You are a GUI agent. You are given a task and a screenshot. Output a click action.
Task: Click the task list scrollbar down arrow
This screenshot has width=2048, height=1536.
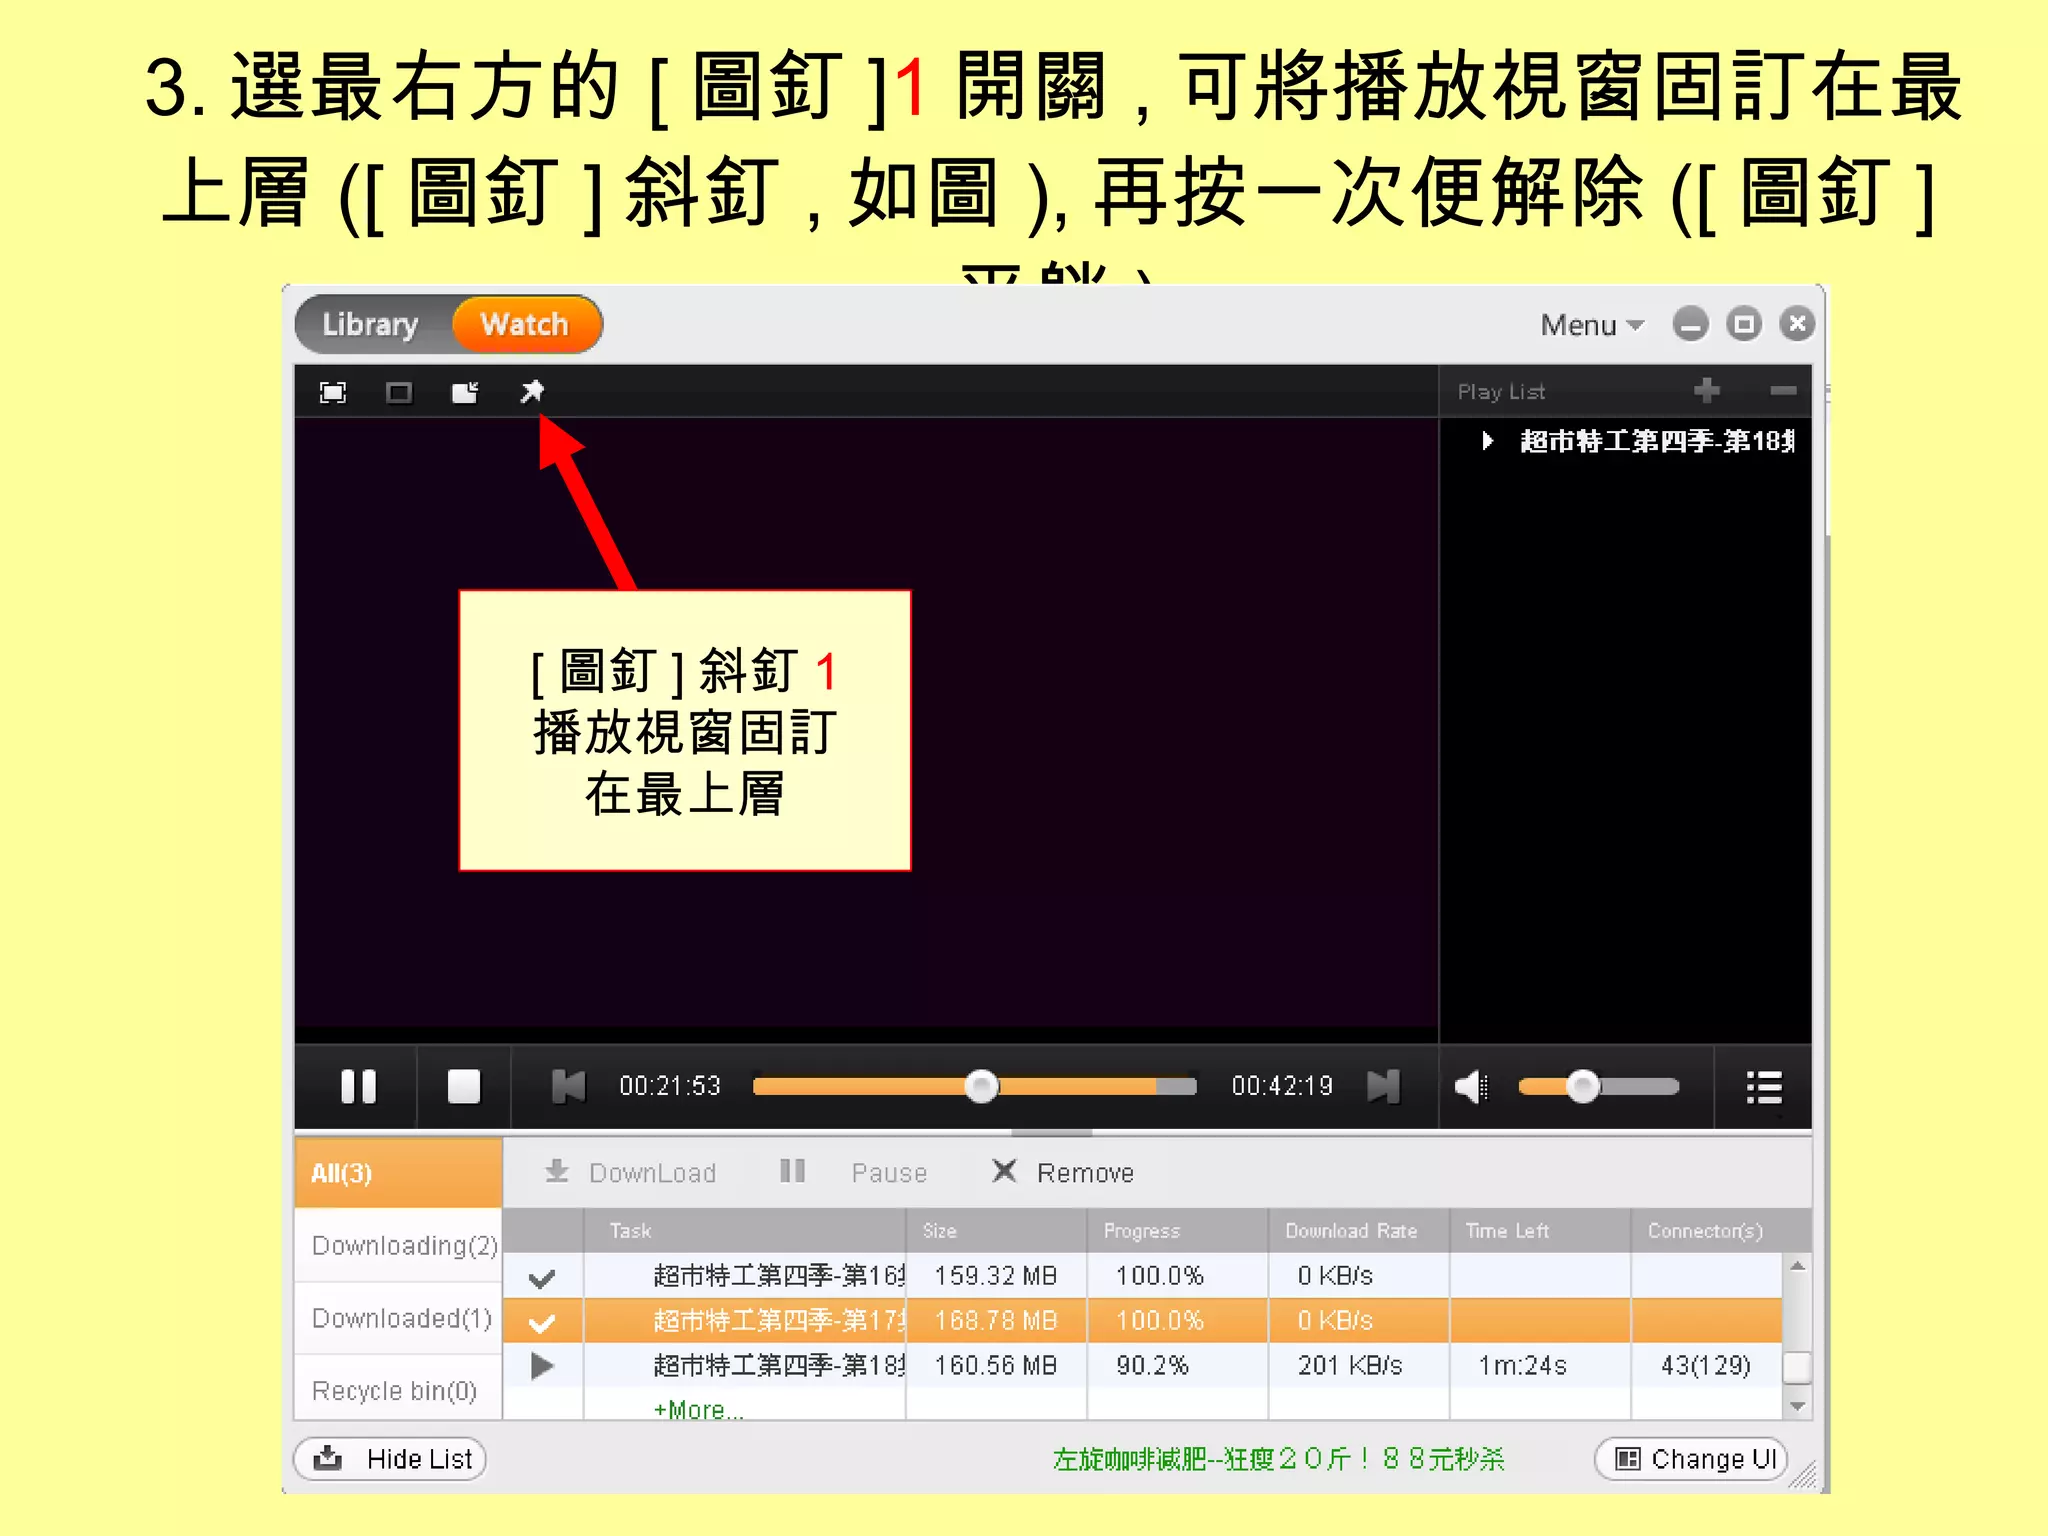click(x=1797, y=1406)
